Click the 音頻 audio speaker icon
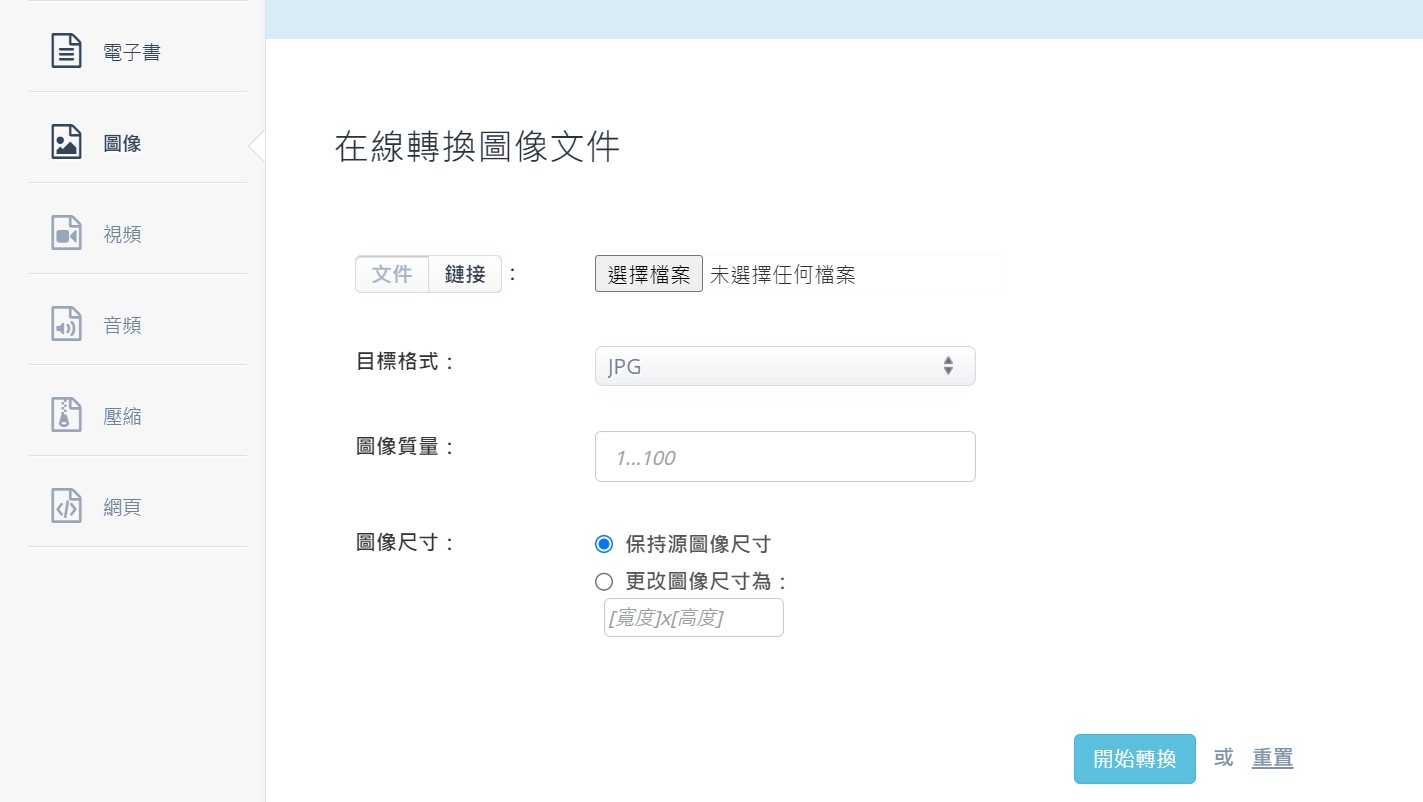The image size is (1423, 802). coord(66,324)
